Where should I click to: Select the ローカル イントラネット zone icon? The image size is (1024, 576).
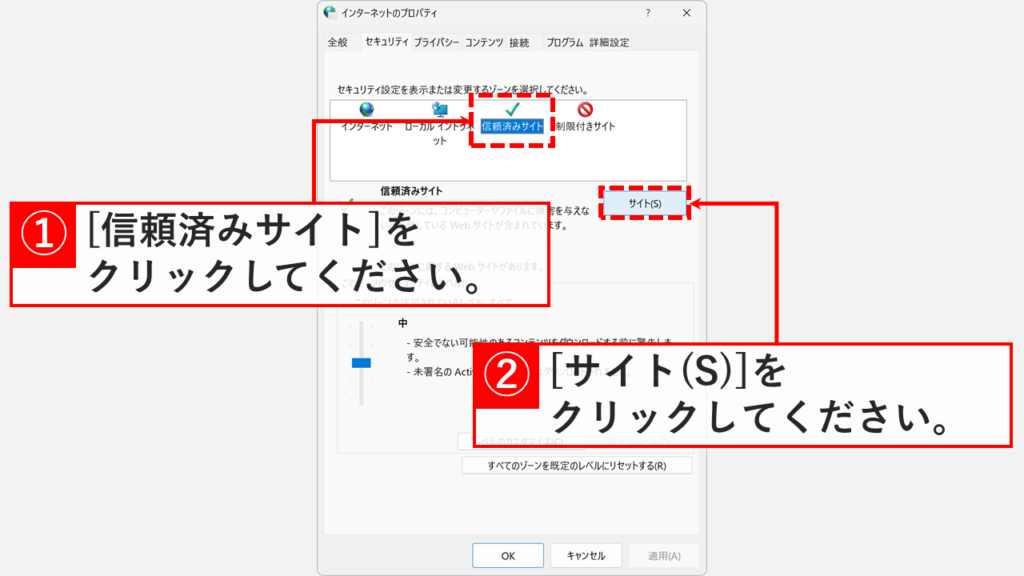pos(439,110)
